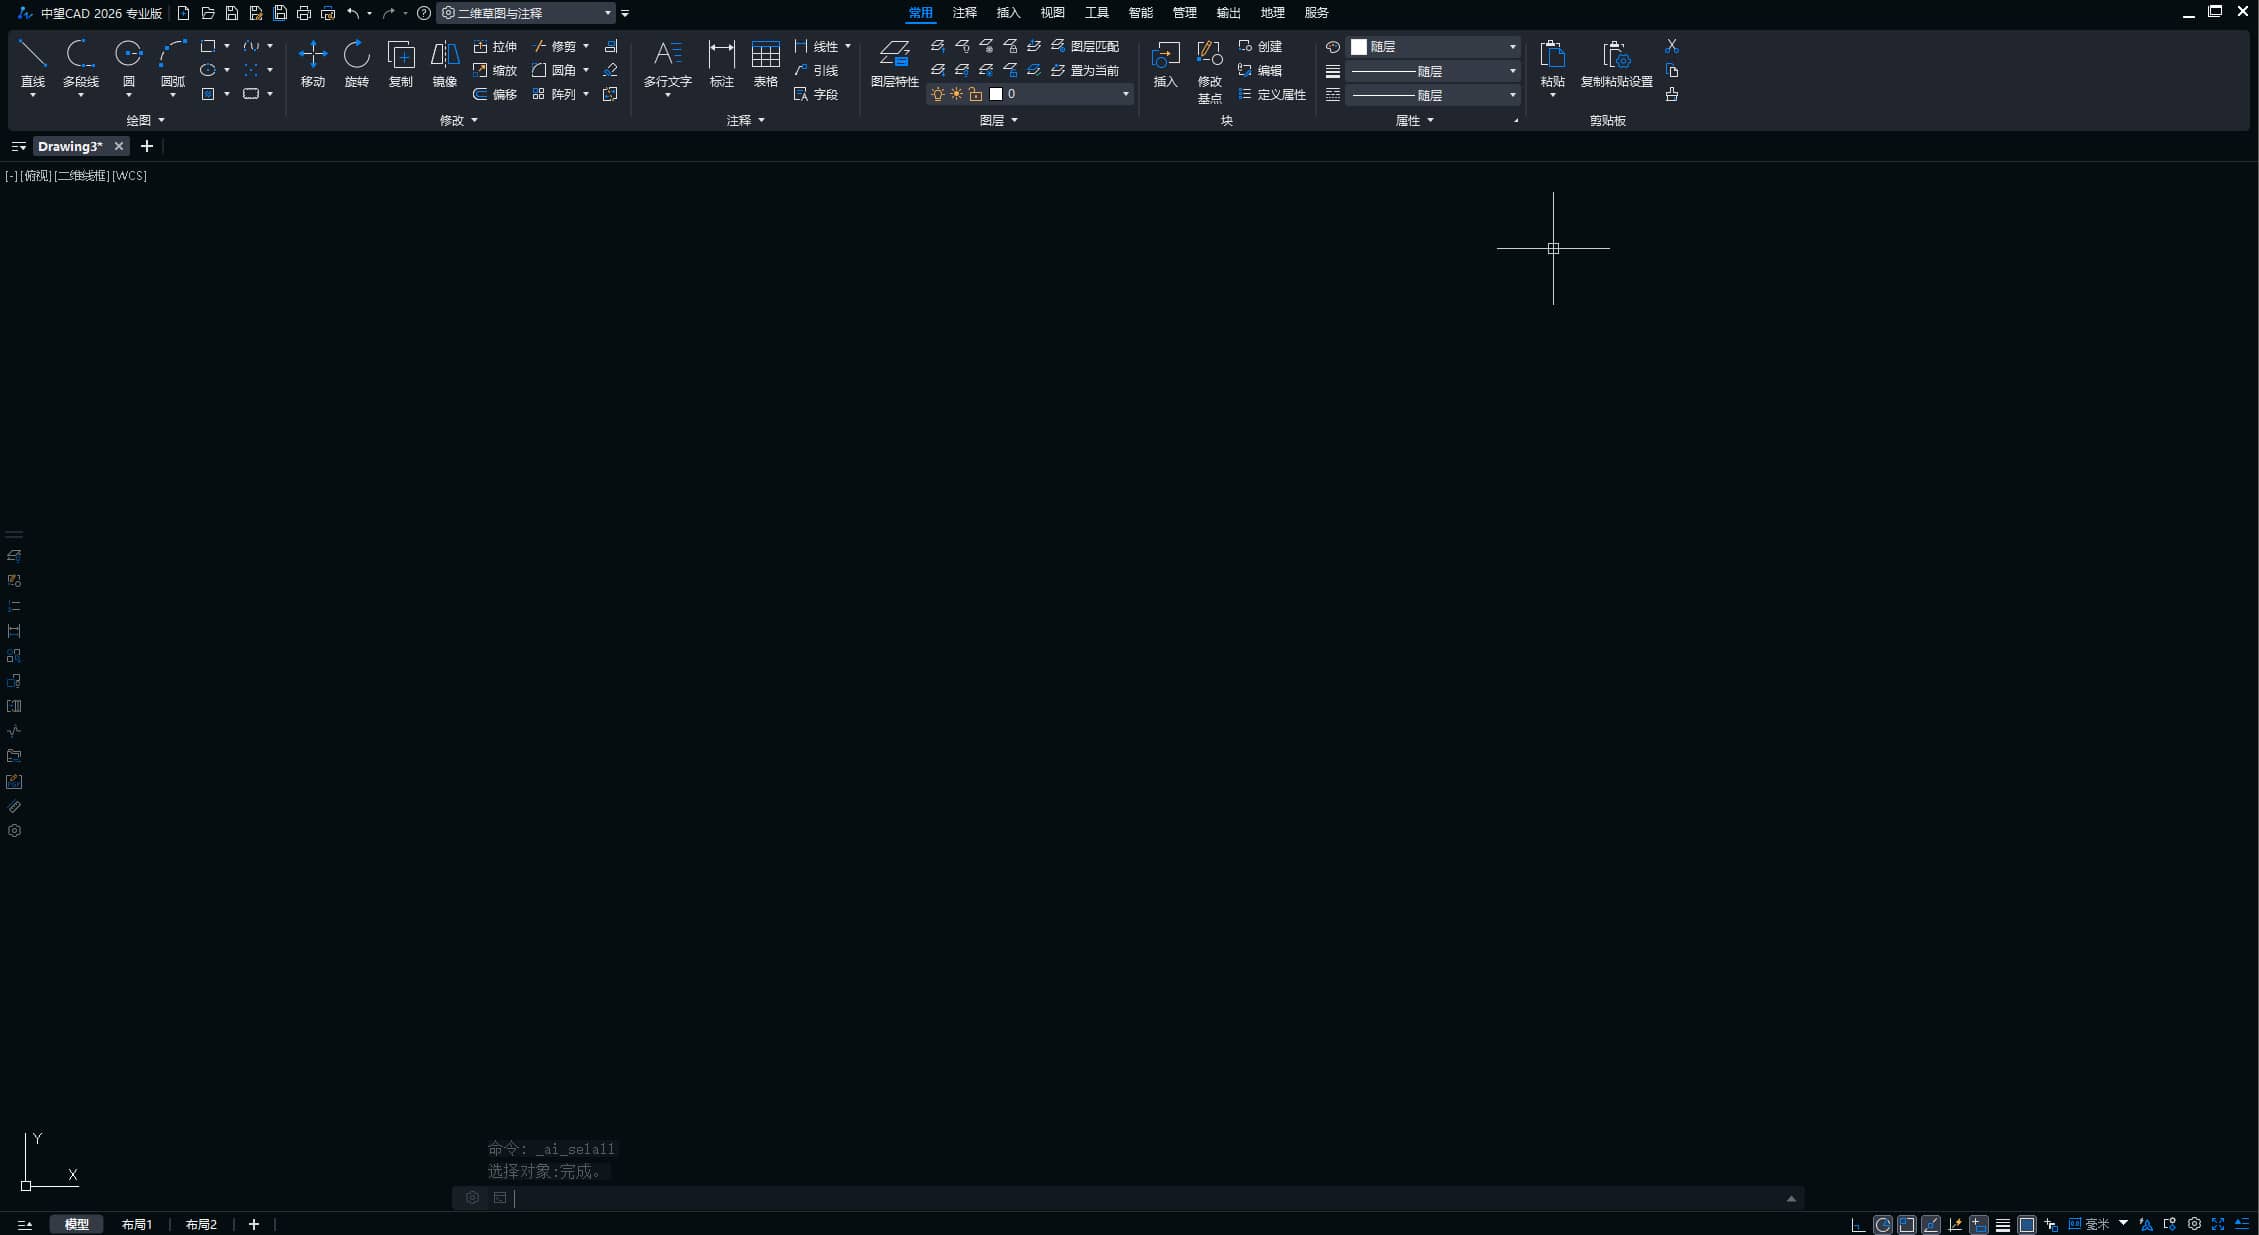The width and height of the screenshot is (2259, 1235).
Task: Switch to the 注释 ribbon tab
Action: (964, 13)
